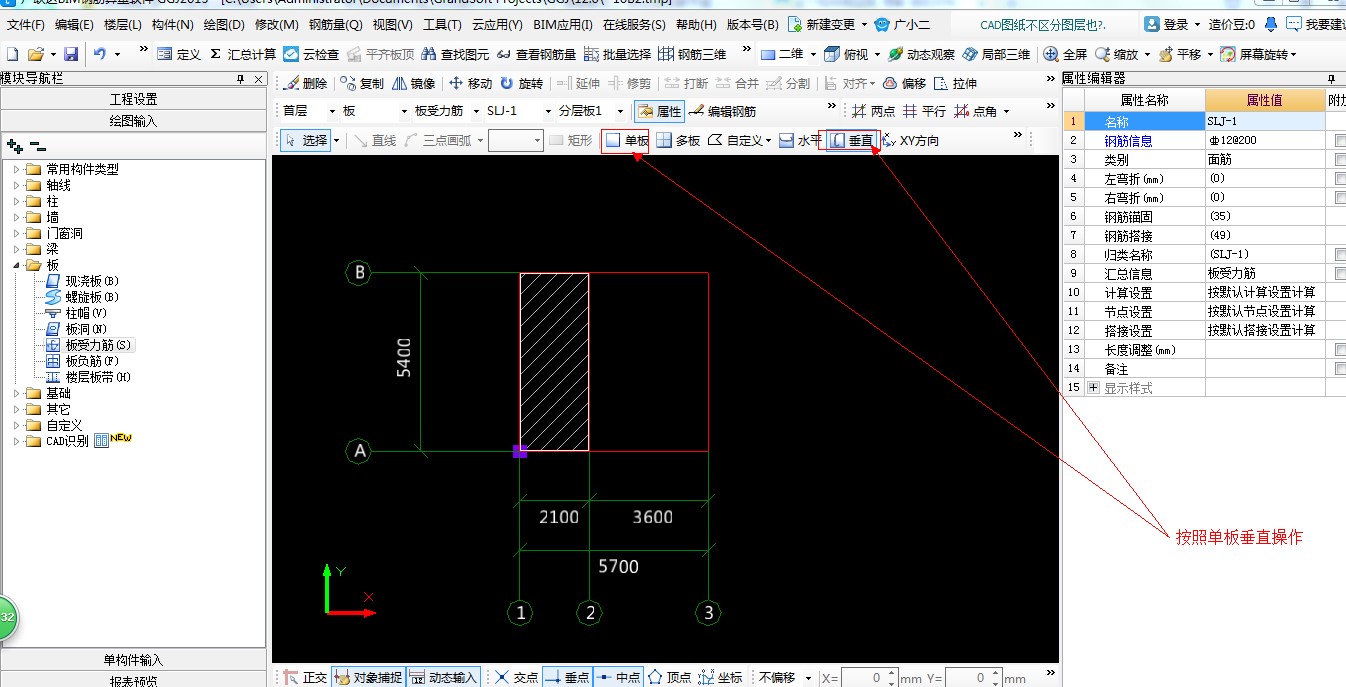This screenshot has height=687, width=1346.
Task: Click 登录 login button
Action: 1168,24
